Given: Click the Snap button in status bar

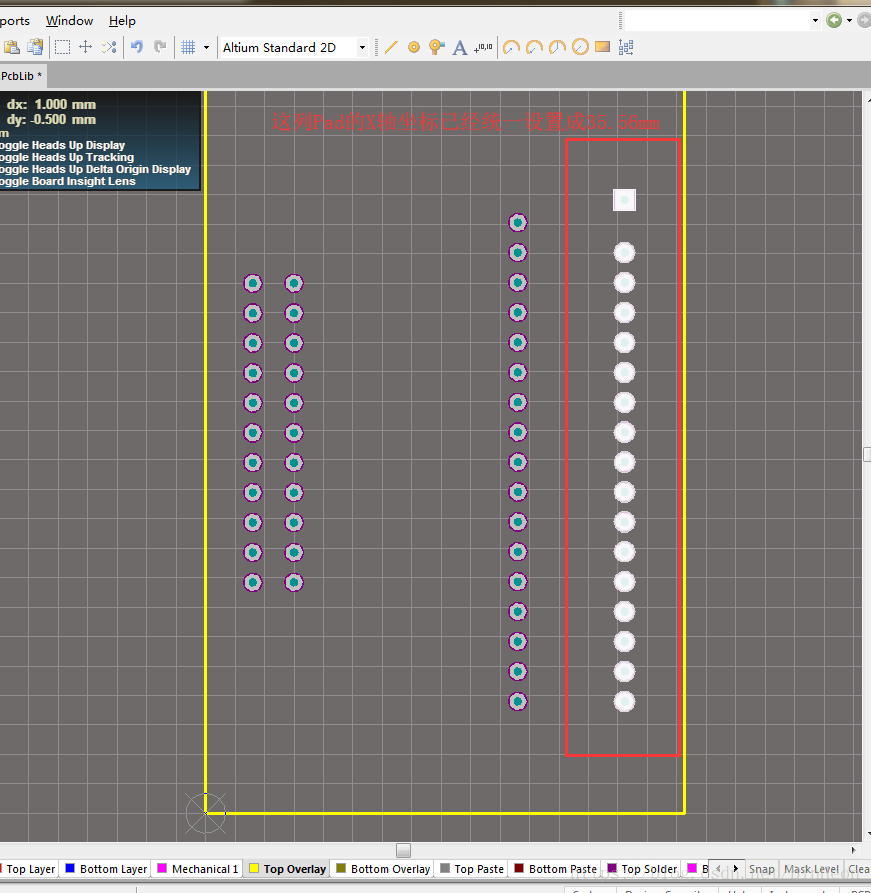Looking at the screenshot, I should [x=762, y=869].
